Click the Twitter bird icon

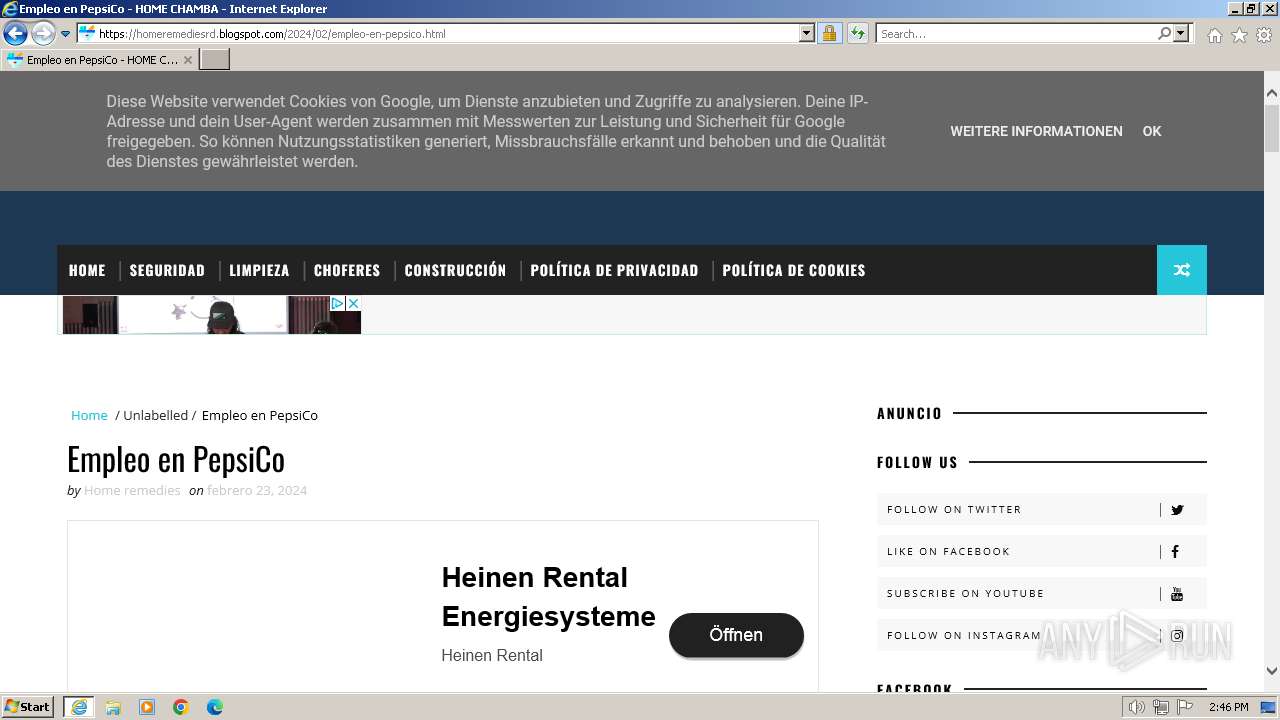tap(1177, 510)
